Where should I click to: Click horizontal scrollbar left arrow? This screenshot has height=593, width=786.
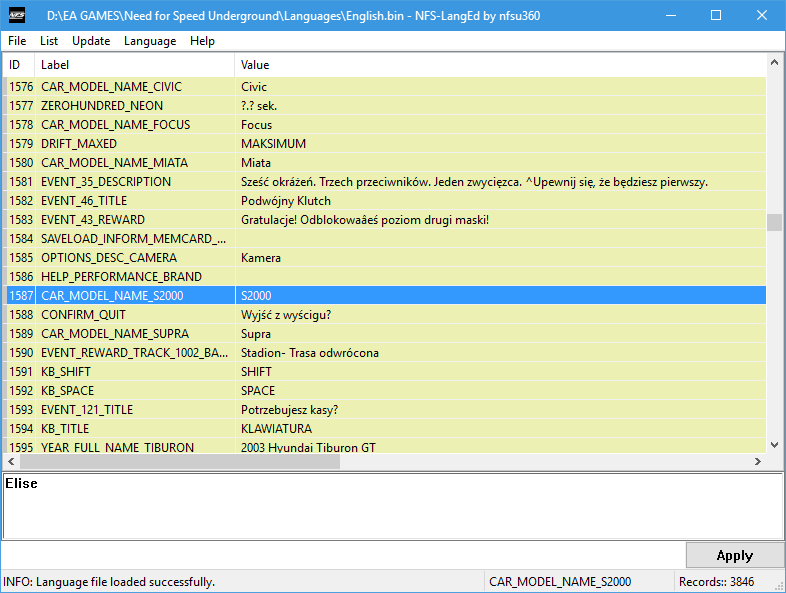point(12,462)
